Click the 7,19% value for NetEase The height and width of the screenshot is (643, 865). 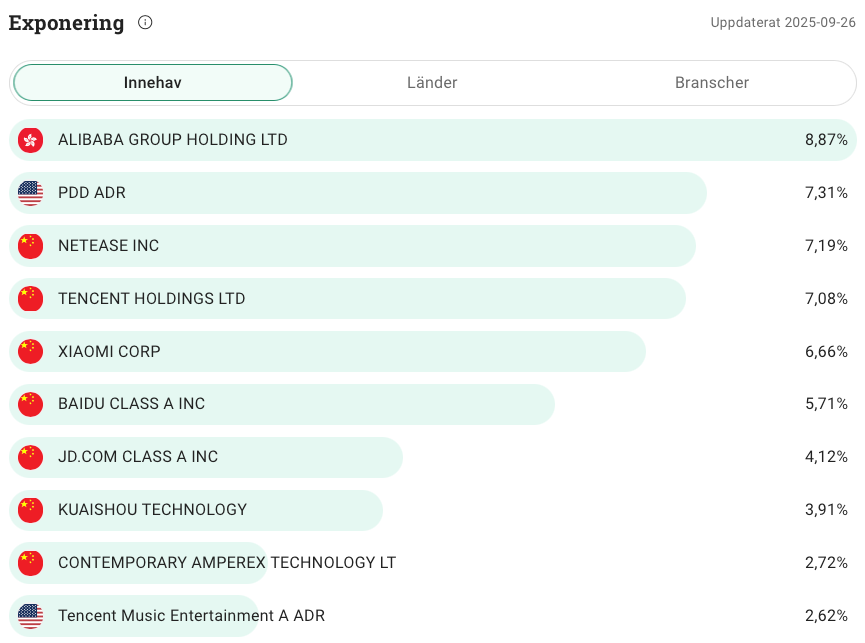826,246
